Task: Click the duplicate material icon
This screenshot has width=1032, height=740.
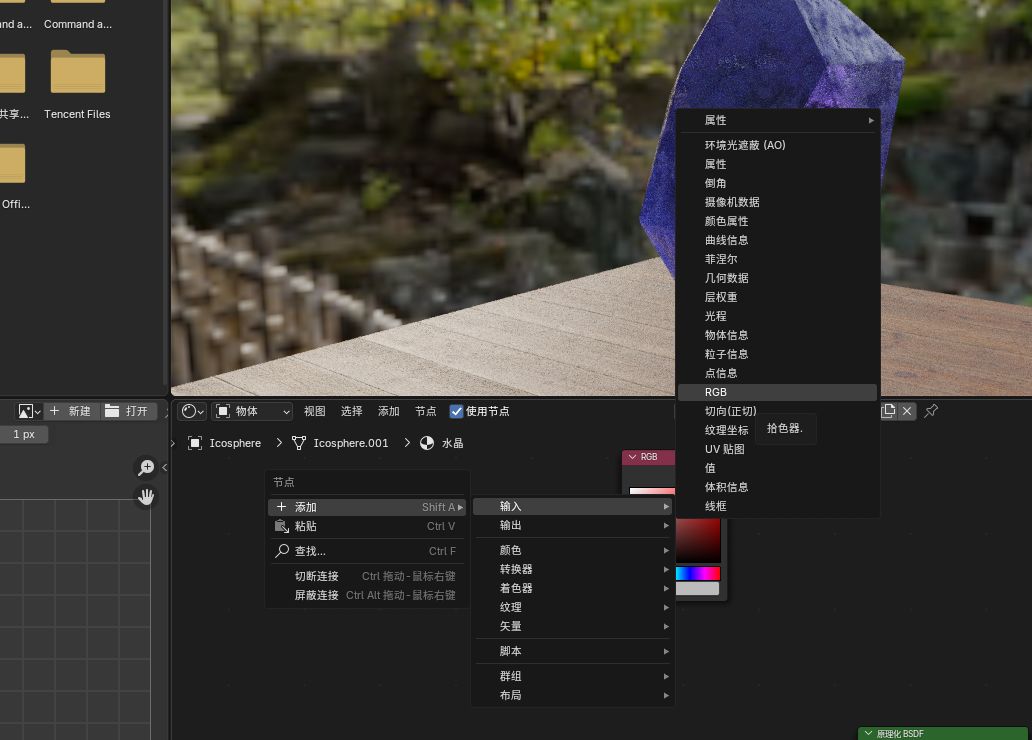Action: [x=889, y=411]
